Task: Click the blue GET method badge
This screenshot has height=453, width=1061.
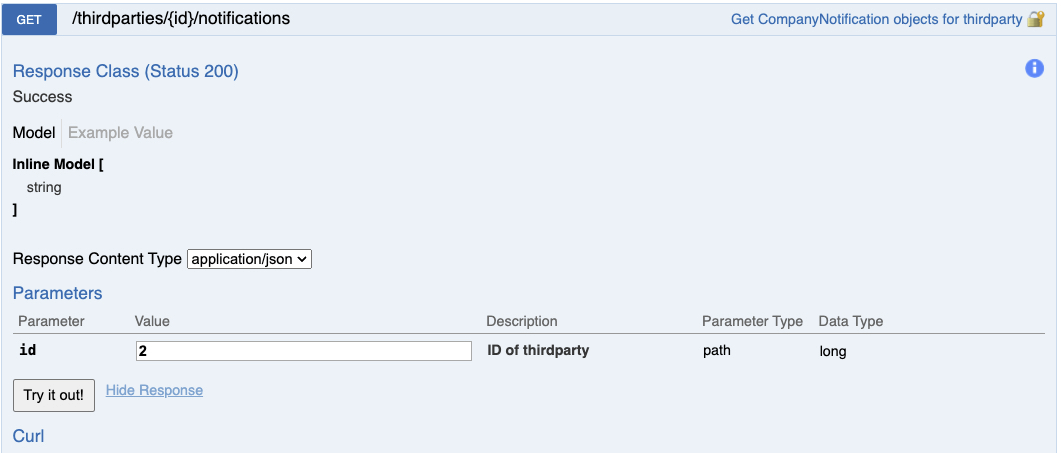Action: pyautogui.click(x=29, y=20)
